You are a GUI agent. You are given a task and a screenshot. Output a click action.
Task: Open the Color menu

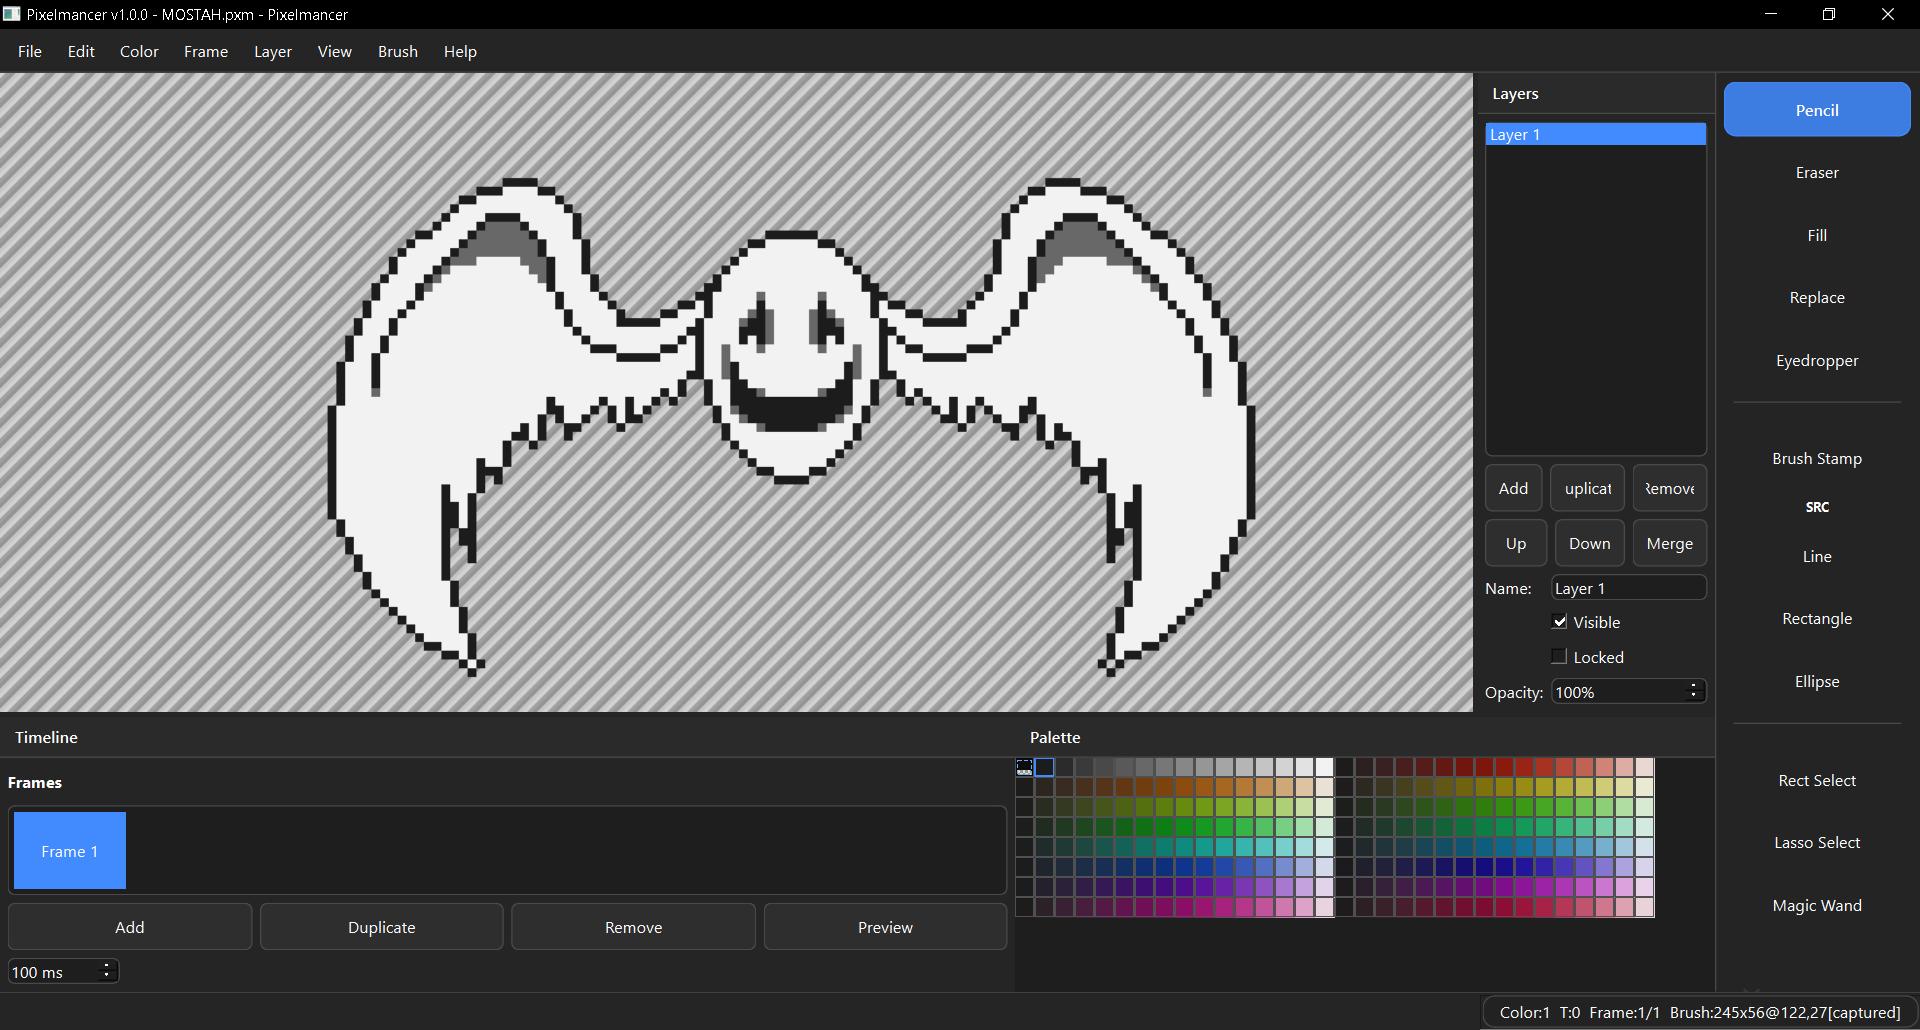(139, 51)
